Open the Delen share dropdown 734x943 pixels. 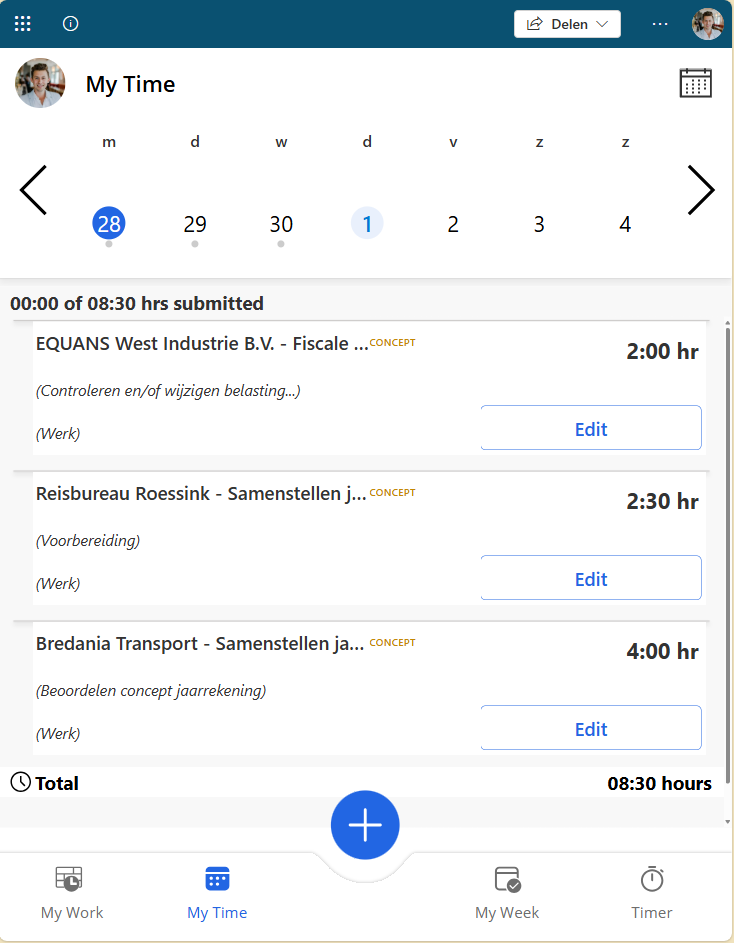coord(567,24)
